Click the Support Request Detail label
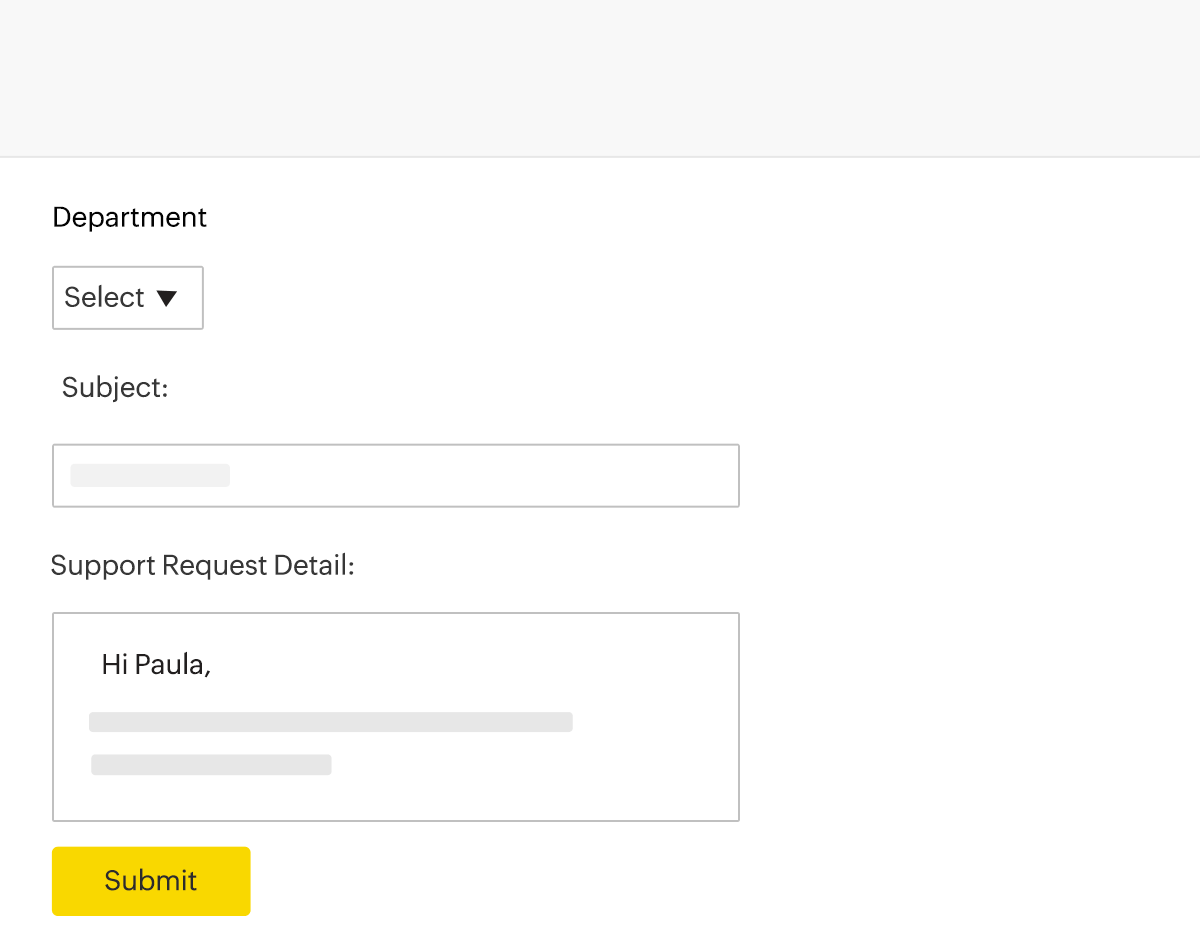 click(x=201, y=565)
